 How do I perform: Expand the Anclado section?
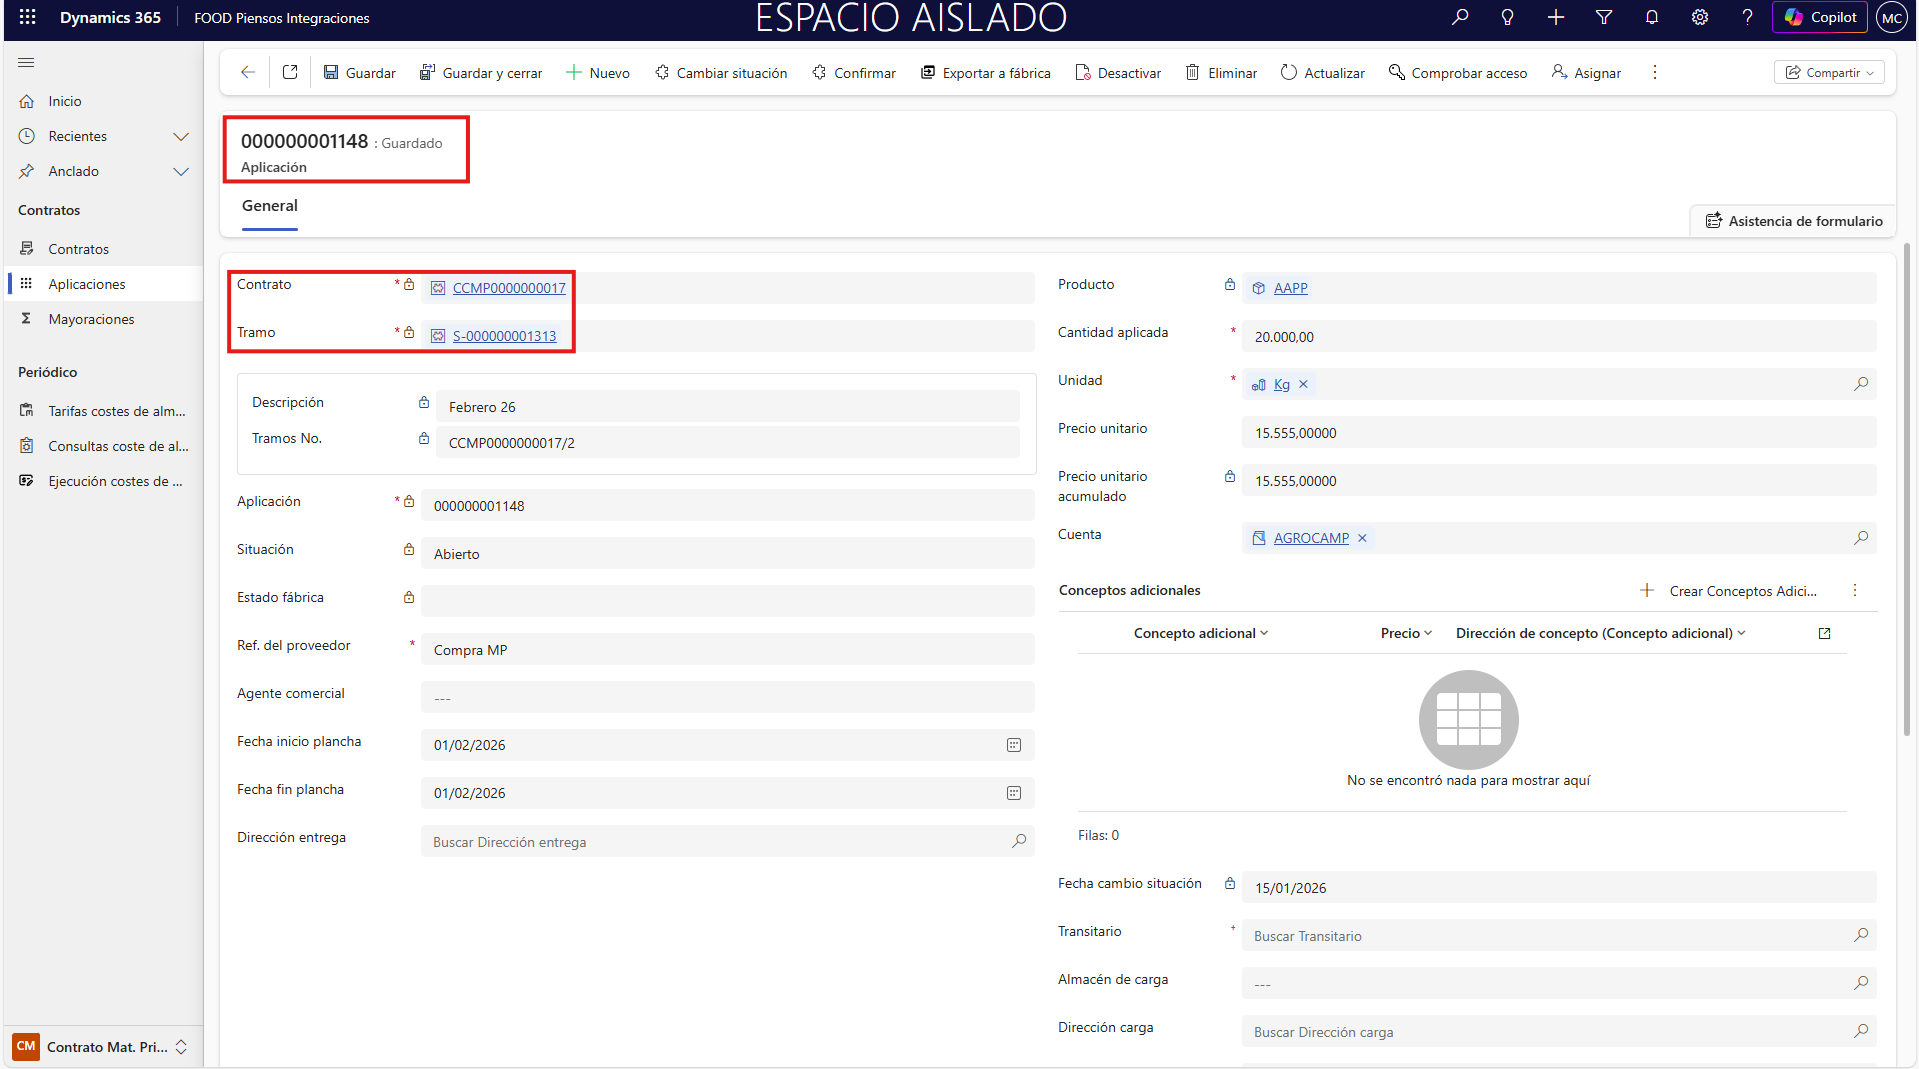coord(181,171)
